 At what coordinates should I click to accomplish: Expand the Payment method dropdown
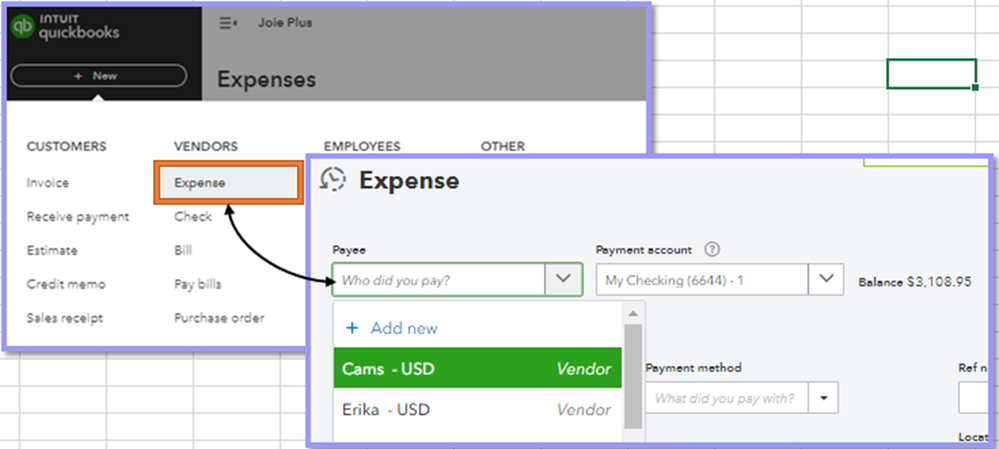click(x=823, y=398)
